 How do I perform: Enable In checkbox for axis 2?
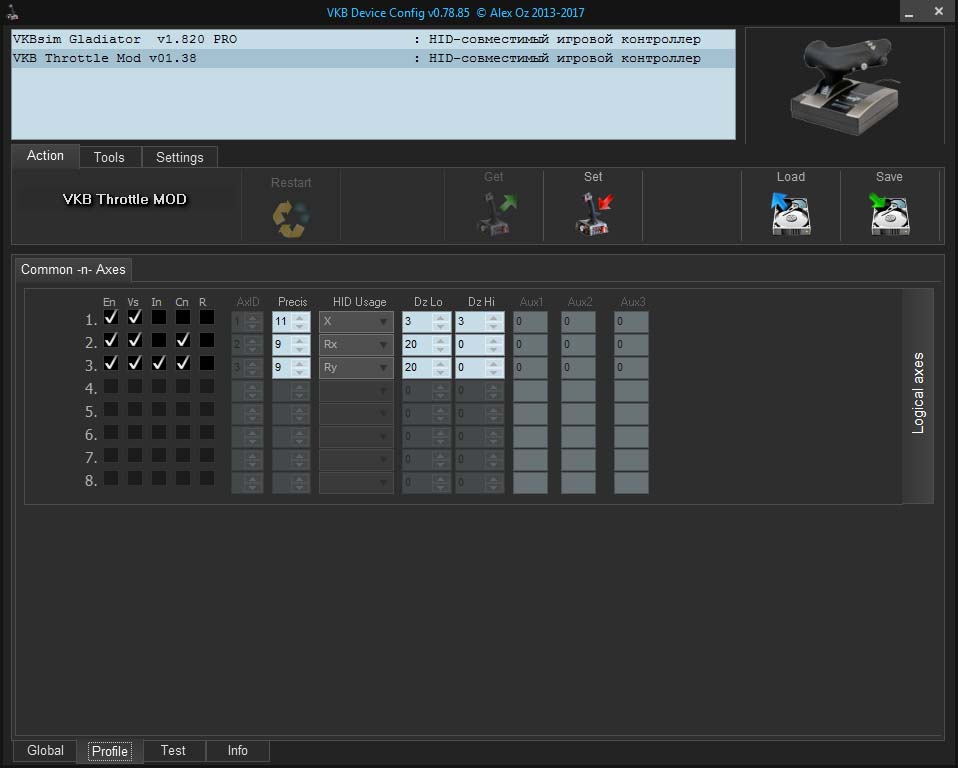(159, 340)
